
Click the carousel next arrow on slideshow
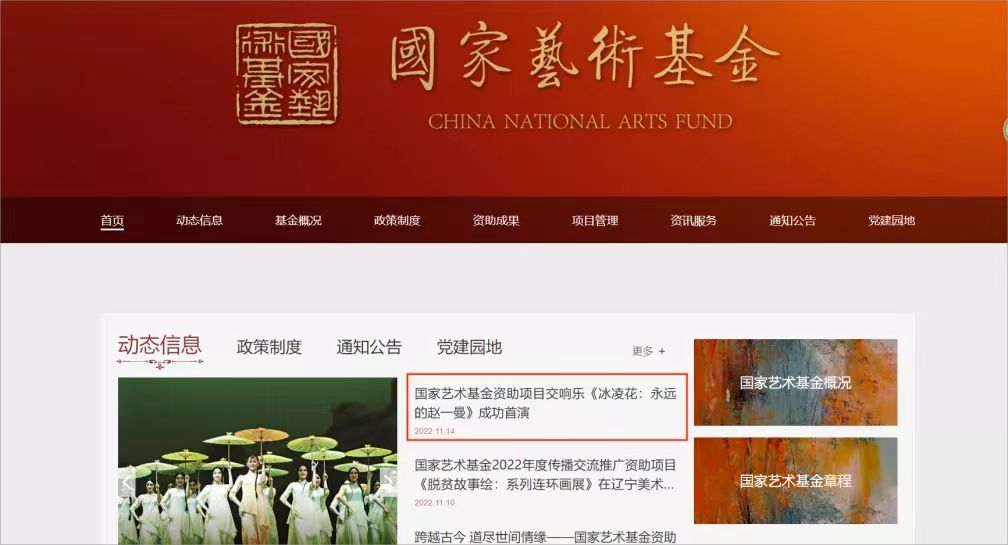(x=388, y=479)
